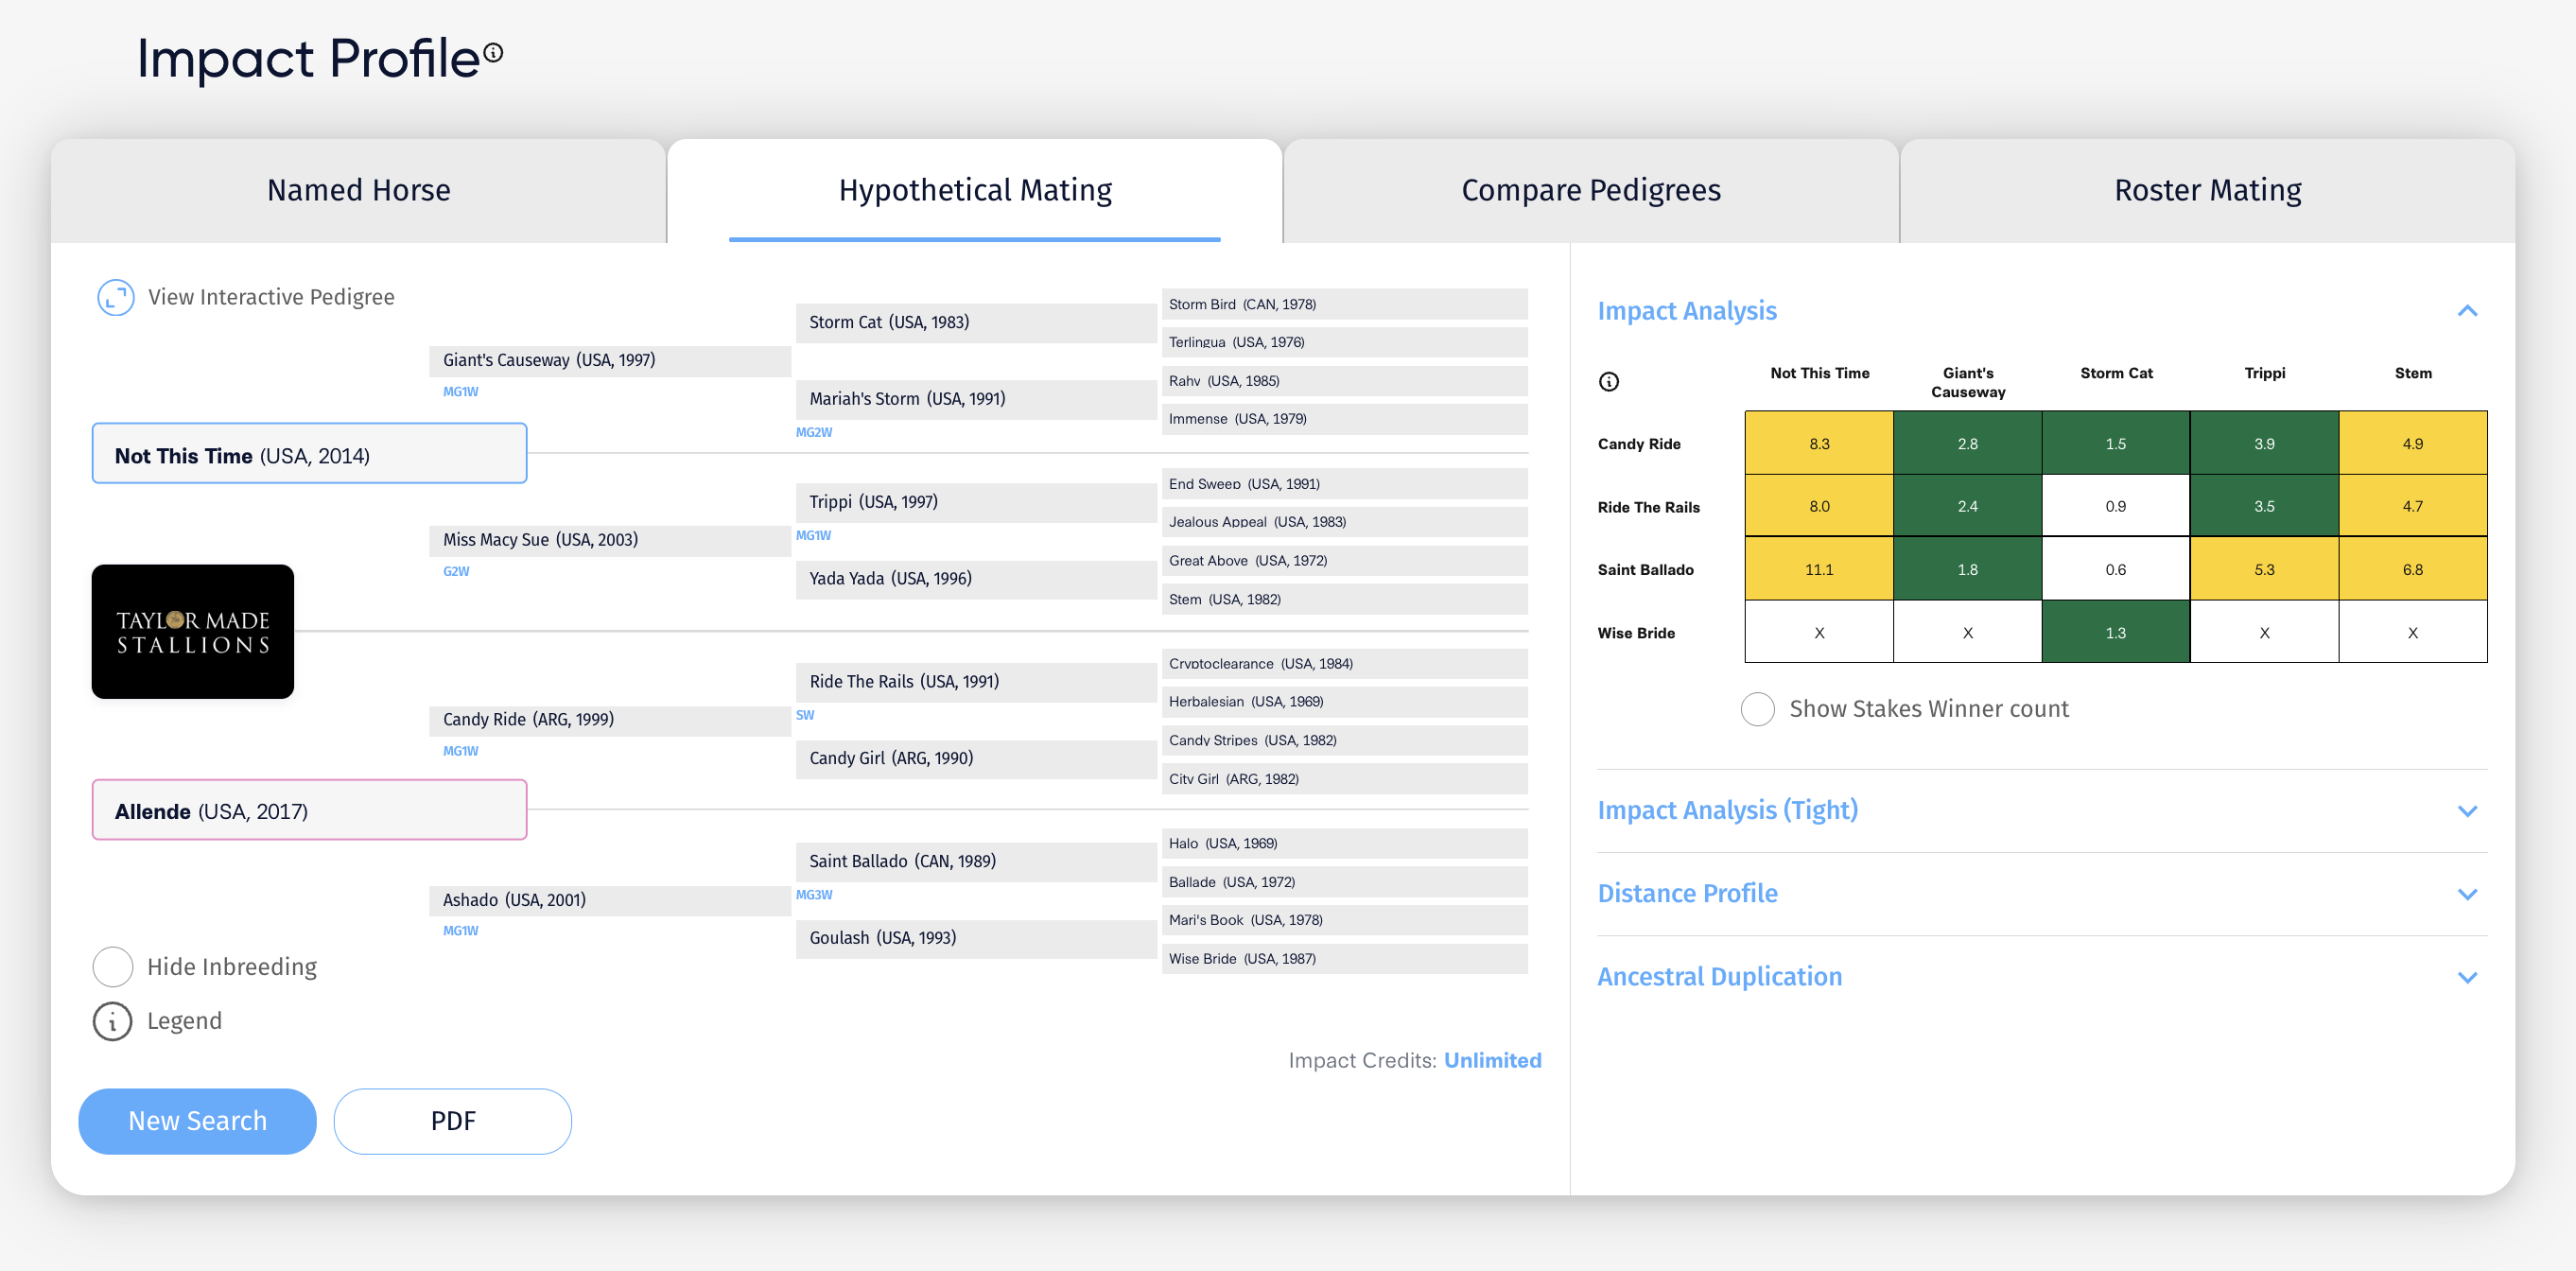Switch to the Named Horse tab
This screenshot has width=2576, height=1271.
click(358, 190)
